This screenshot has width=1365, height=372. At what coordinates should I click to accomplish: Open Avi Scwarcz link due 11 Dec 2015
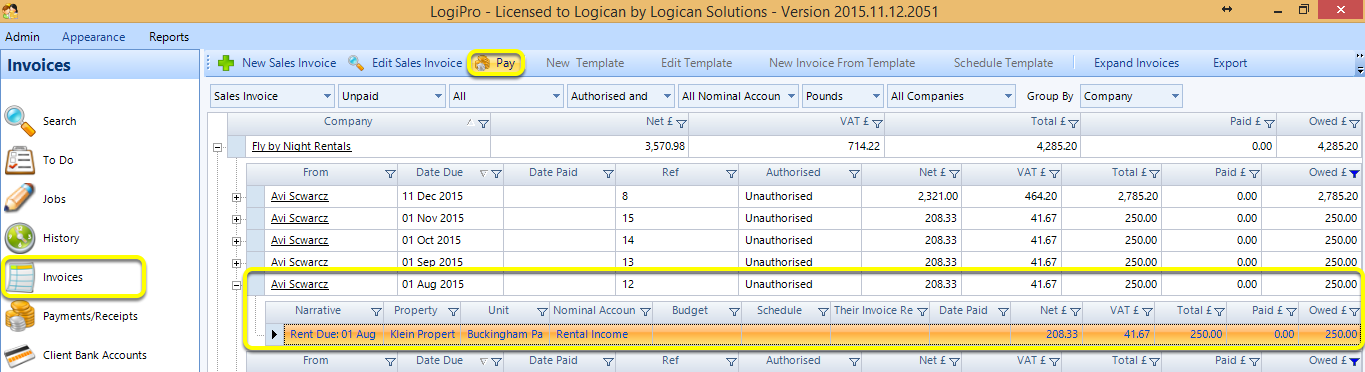coord(299,196)
